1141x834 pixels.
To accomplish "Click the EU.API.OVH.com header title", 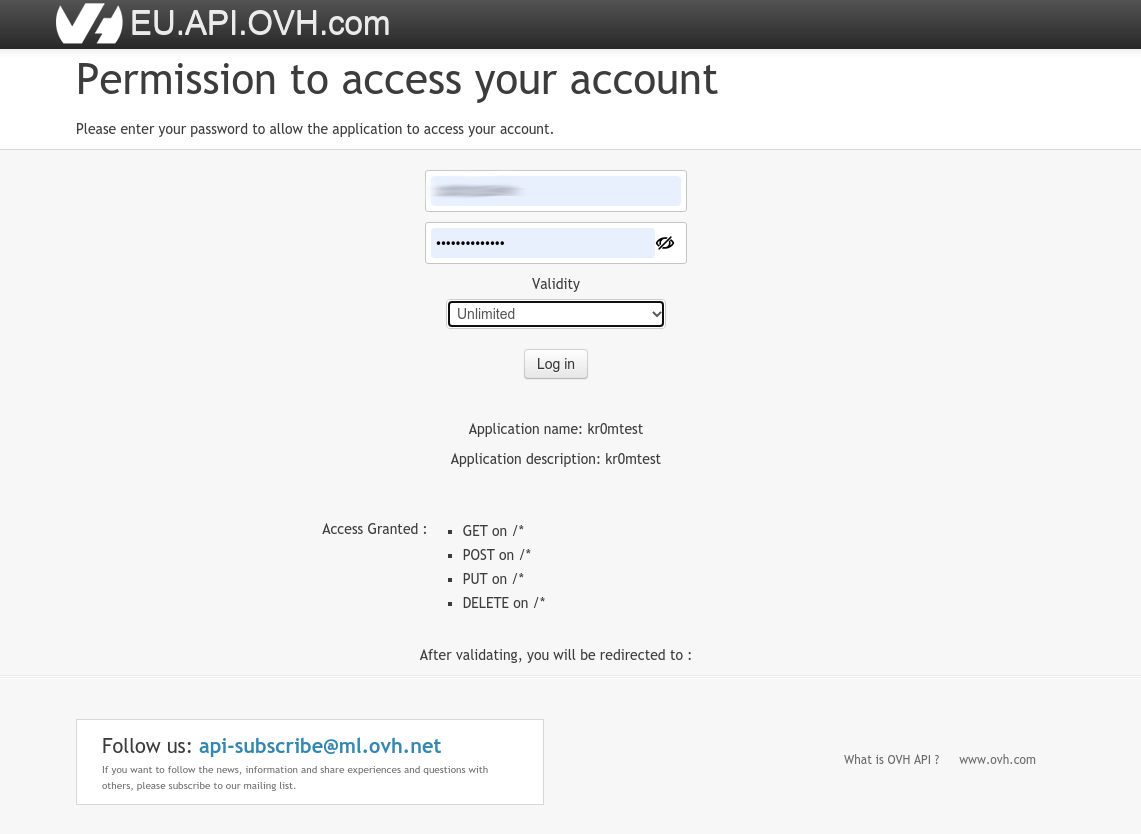I will tap(260, 23).
